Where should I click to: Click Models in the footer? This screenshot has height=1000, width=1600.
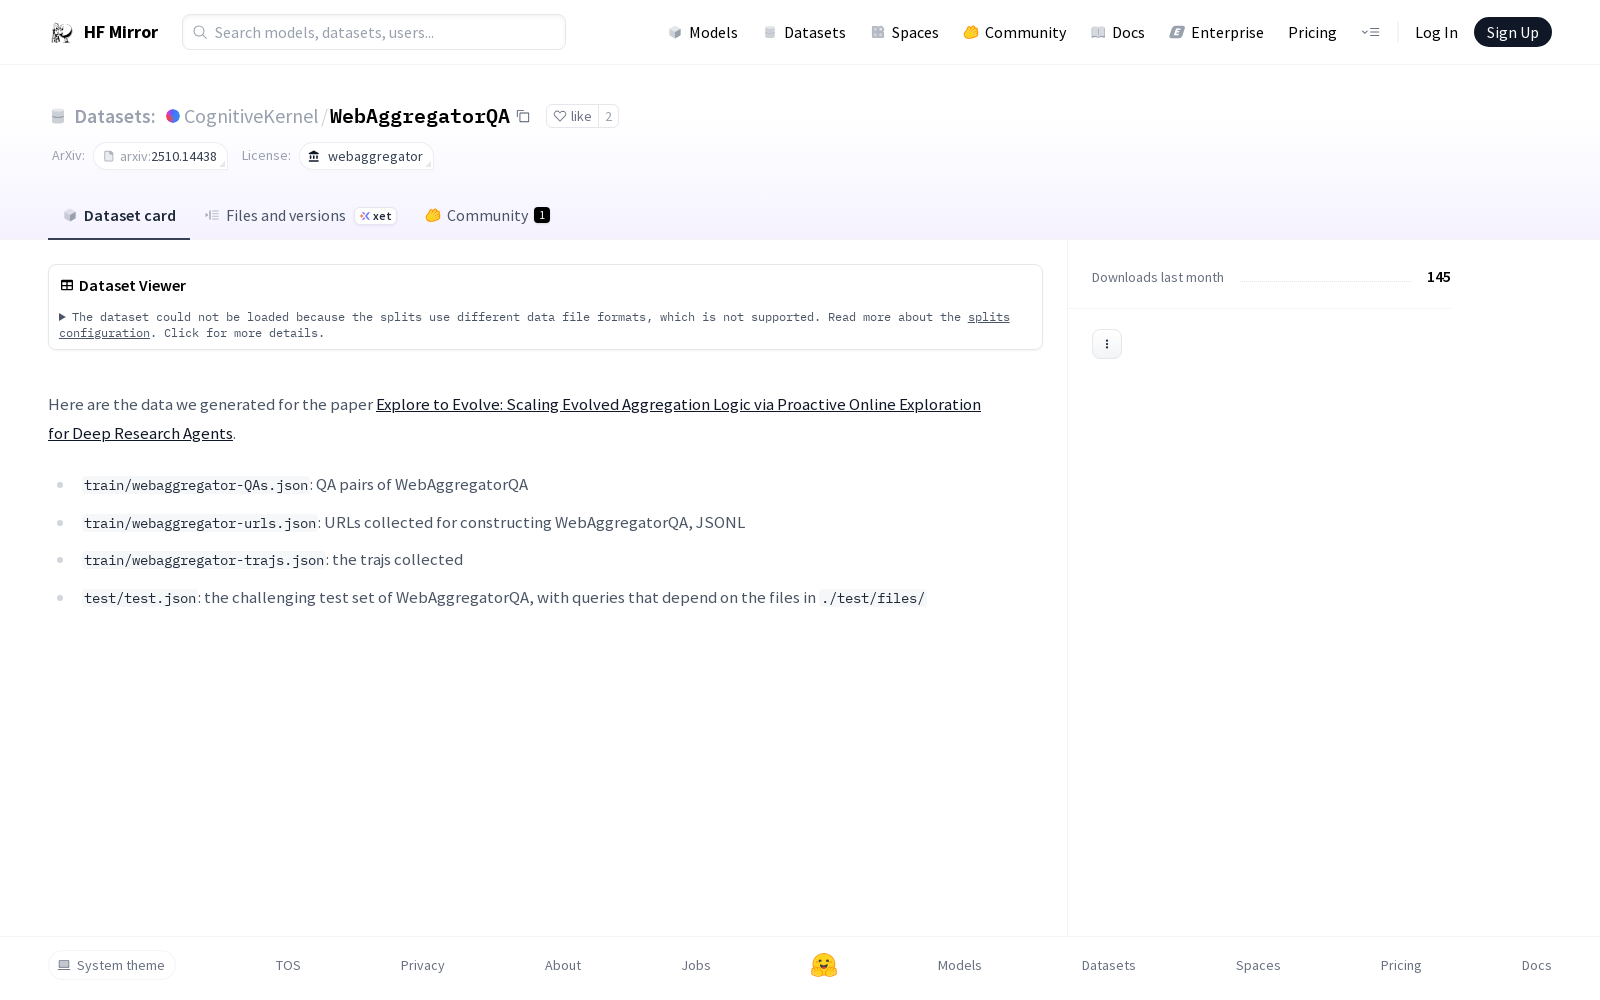point(960,965)
